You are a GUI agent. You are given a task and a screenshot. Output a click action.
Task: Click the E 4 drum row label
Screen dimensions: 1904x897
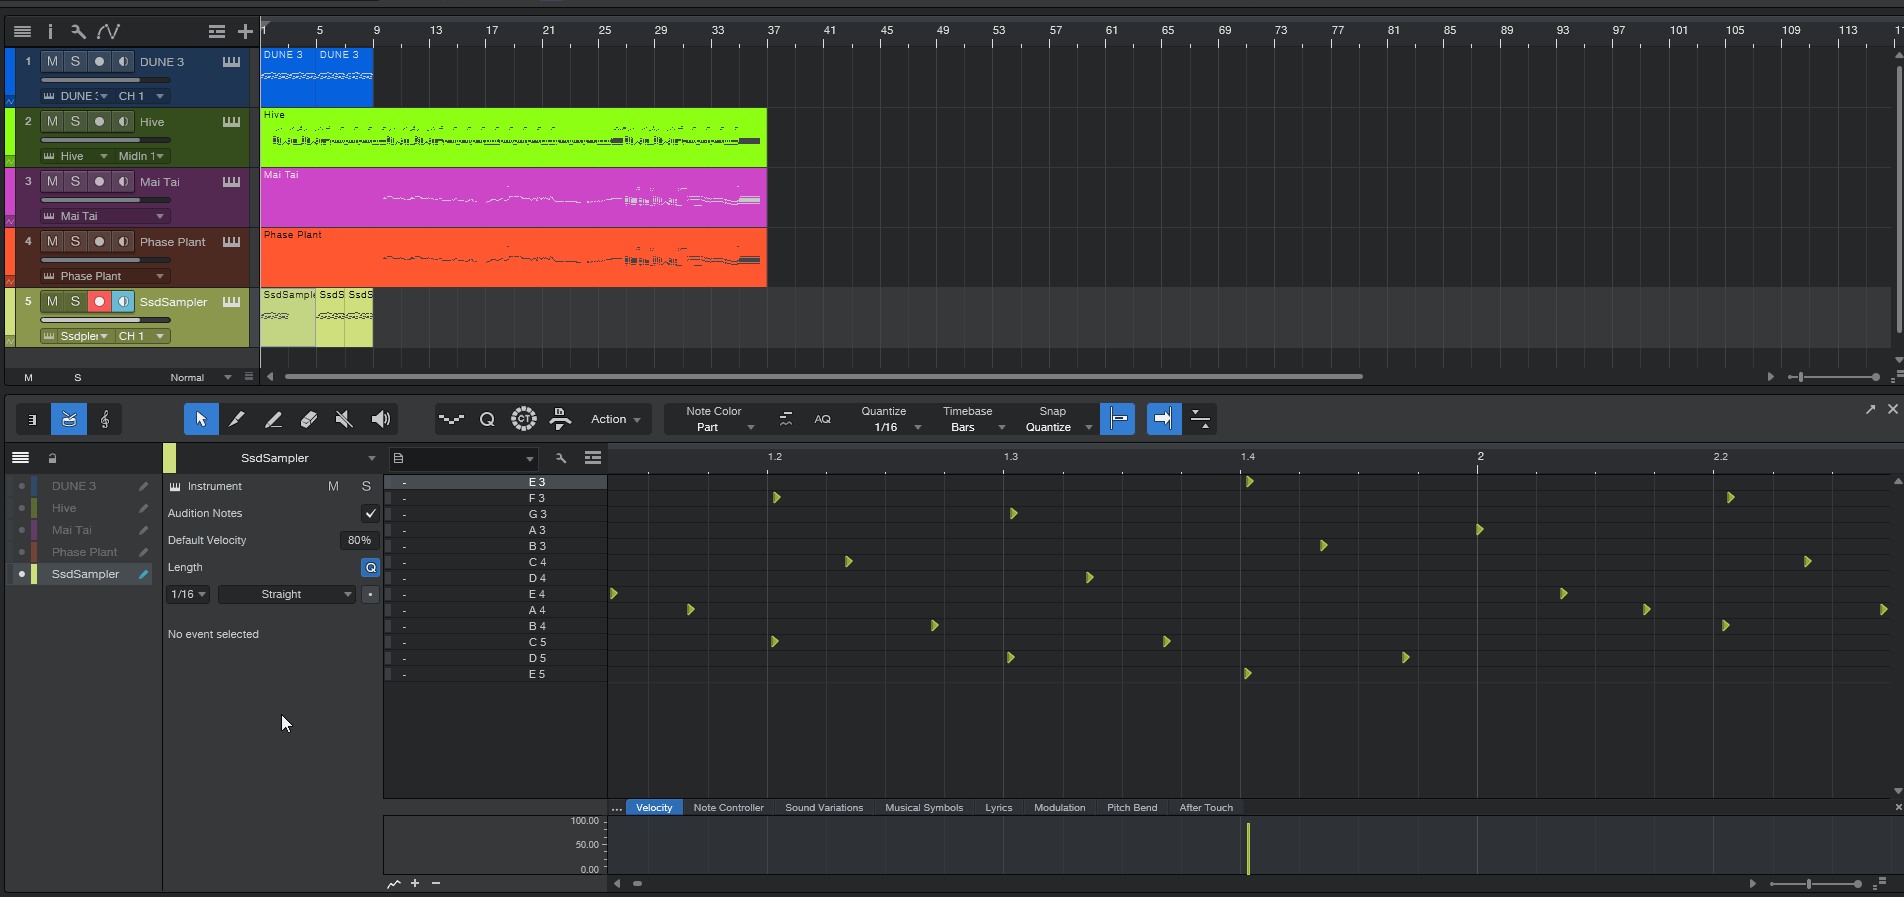click(x=537, y=594)
